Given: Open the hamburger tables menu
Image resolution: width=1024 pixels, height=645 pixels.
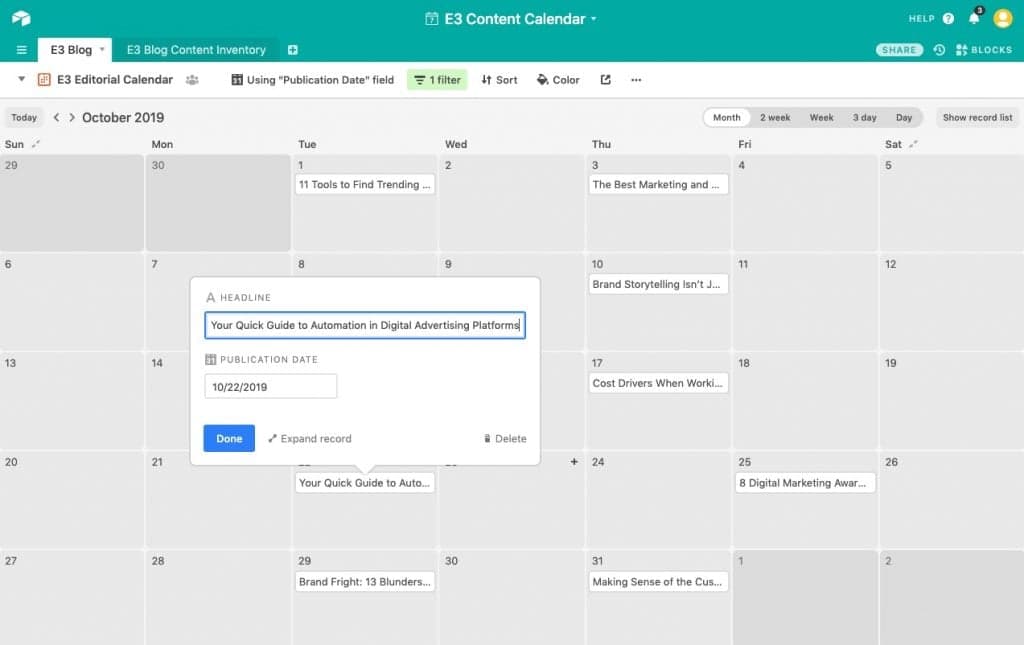Looking at the screenshot, I should coord(22,50).
